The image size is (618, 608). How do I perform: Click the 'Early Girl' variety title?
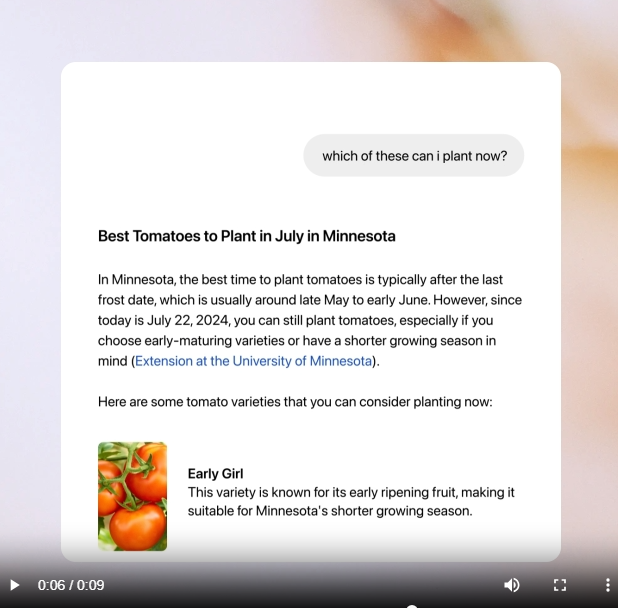coord(215,474)
